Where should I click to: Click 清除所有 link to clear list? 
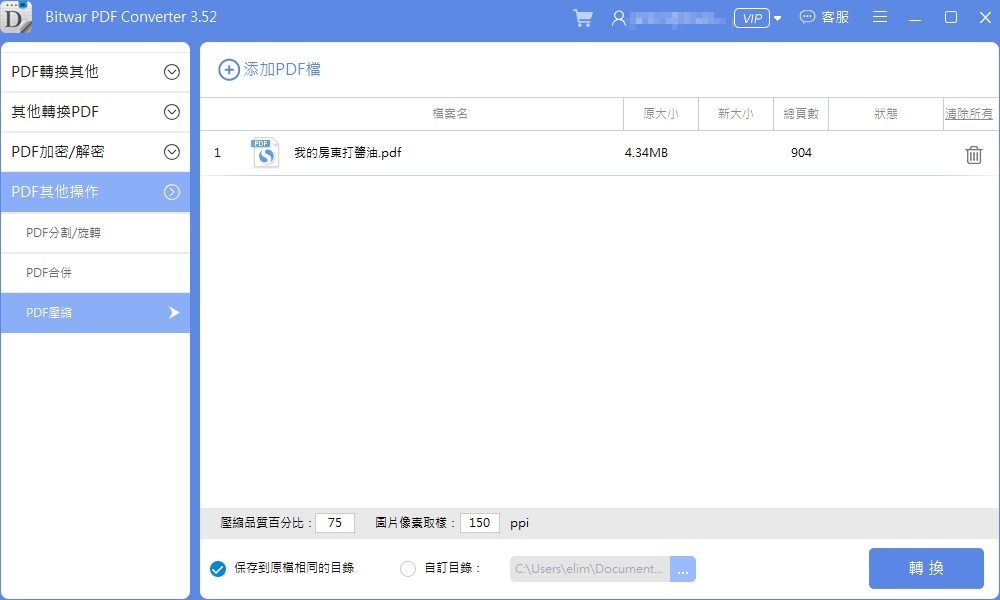pyautogui.click(x=969, y=114)
